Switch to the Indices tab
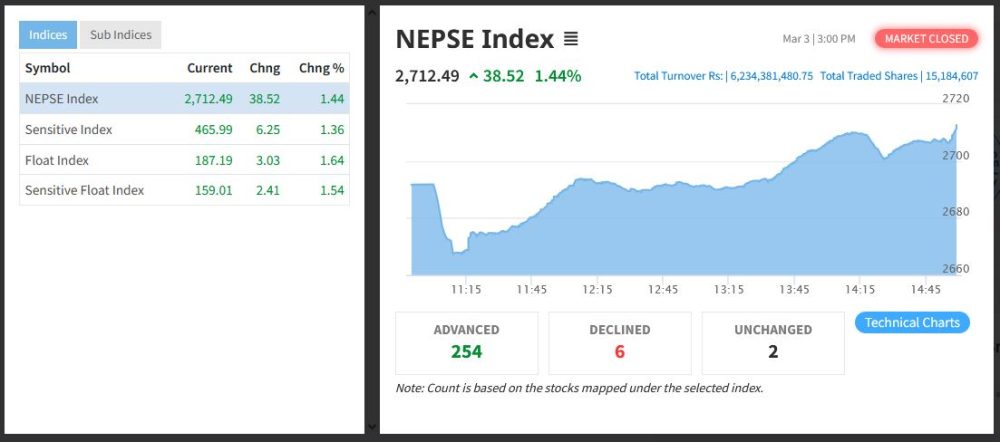 [48, 35]
